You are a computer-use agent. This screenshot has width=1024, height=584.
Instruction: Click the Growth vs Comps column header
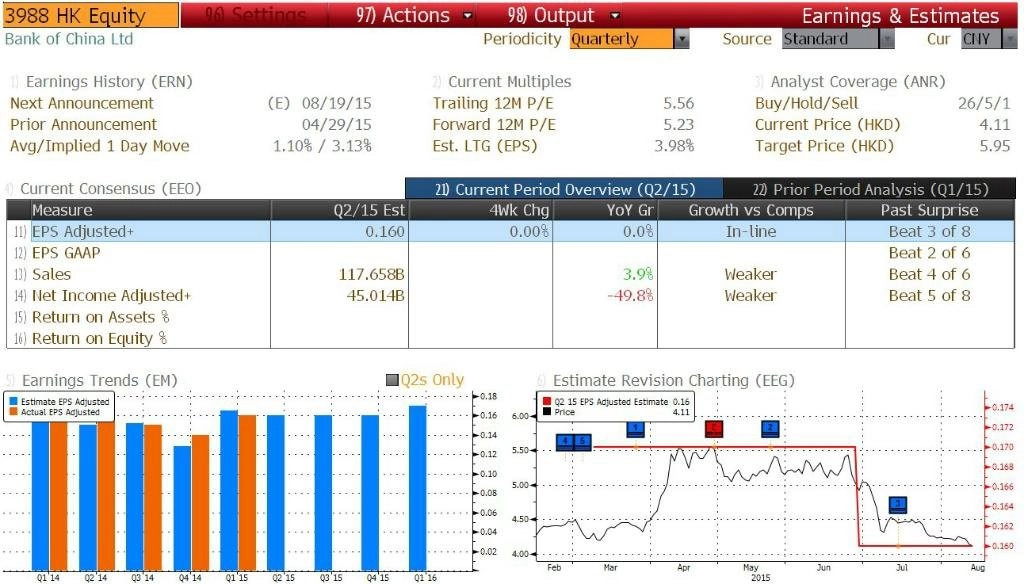click(751, 210)
